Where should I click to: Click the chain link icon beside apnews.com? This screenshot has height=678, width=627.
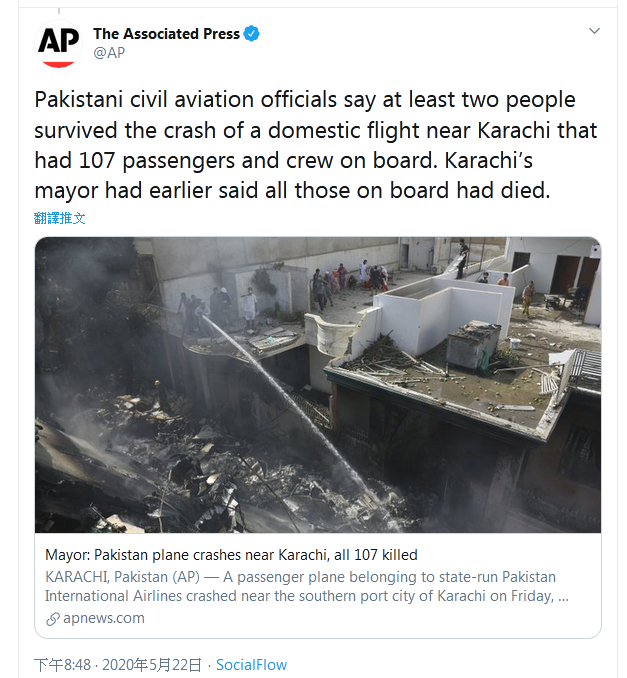[53, 619]
